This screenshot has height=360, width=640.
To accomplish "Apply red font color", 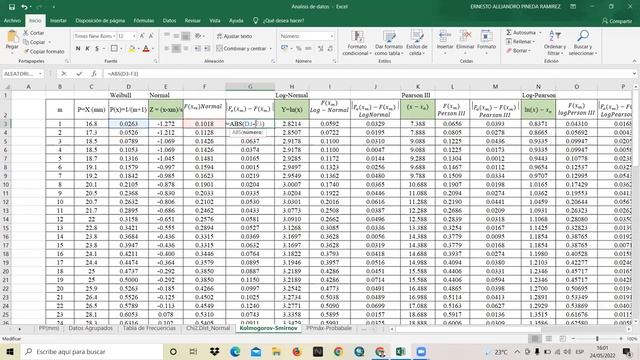I will click(146, 49).
